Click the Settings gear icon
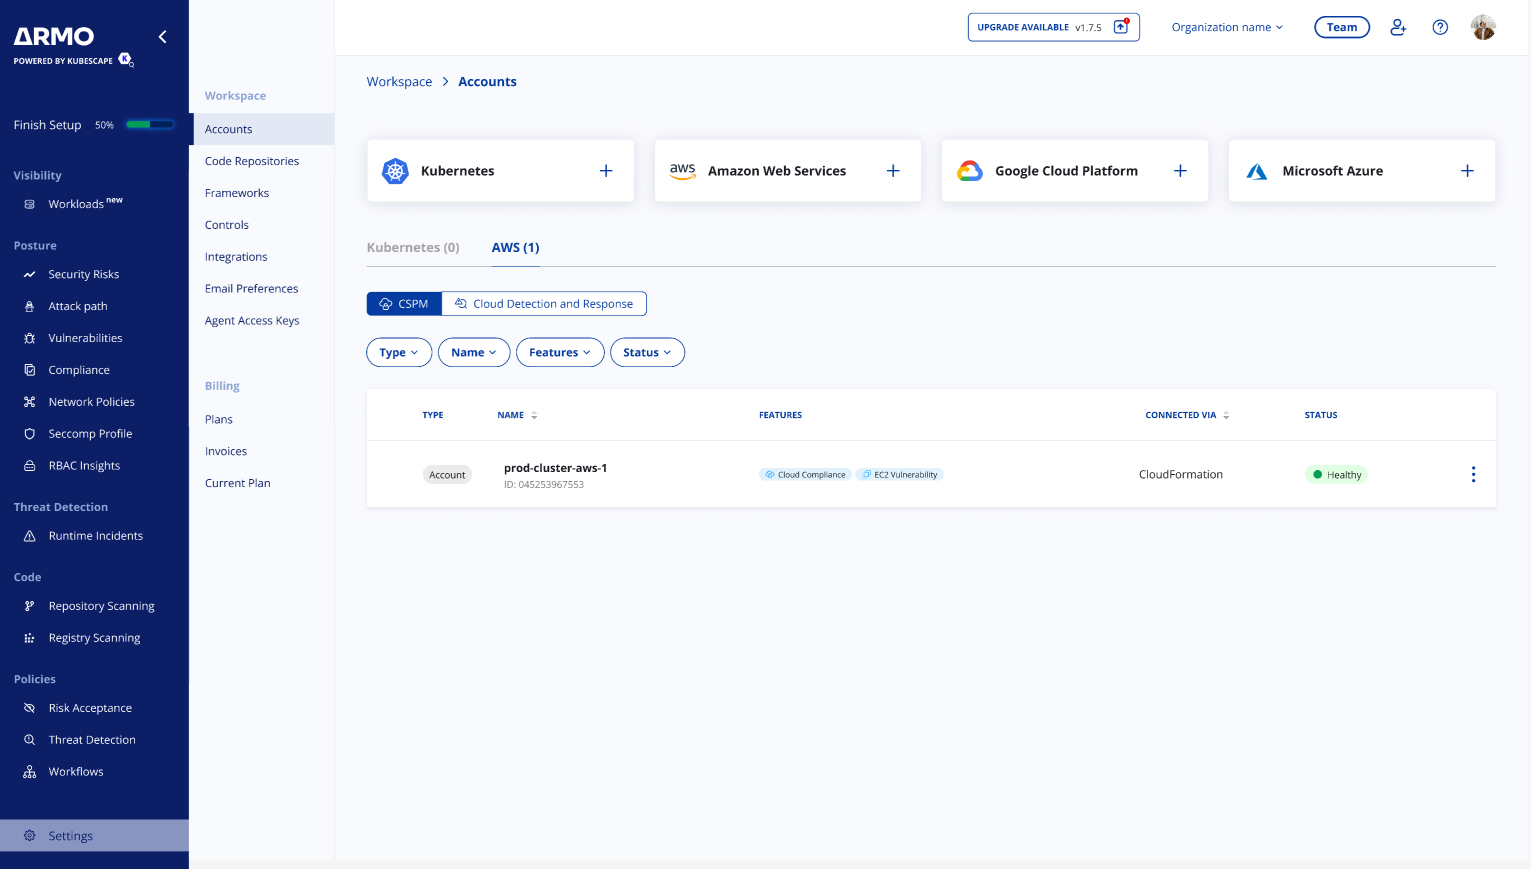The image size is (1531, 869). [29, 836]
